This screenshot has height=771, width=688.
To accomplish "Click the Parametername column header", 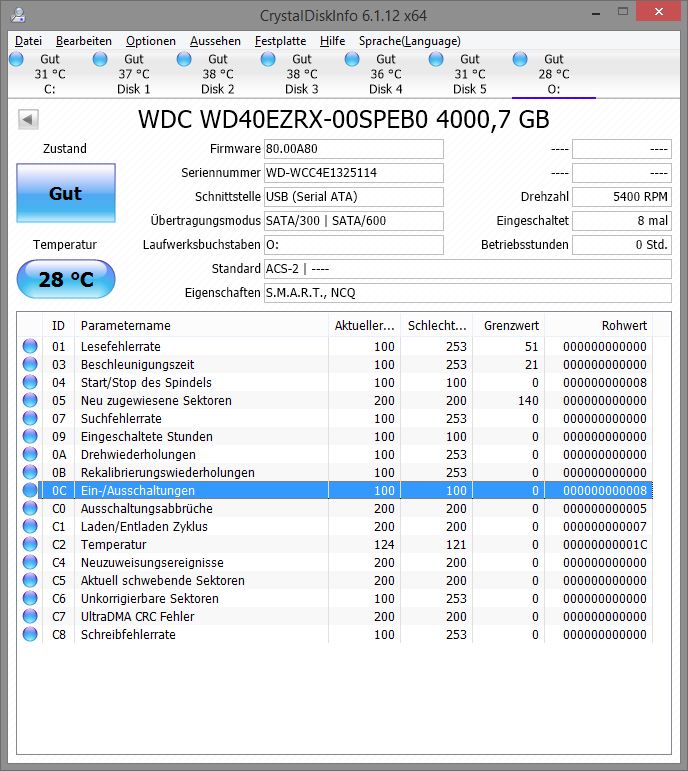I will (x=201, y=326).
